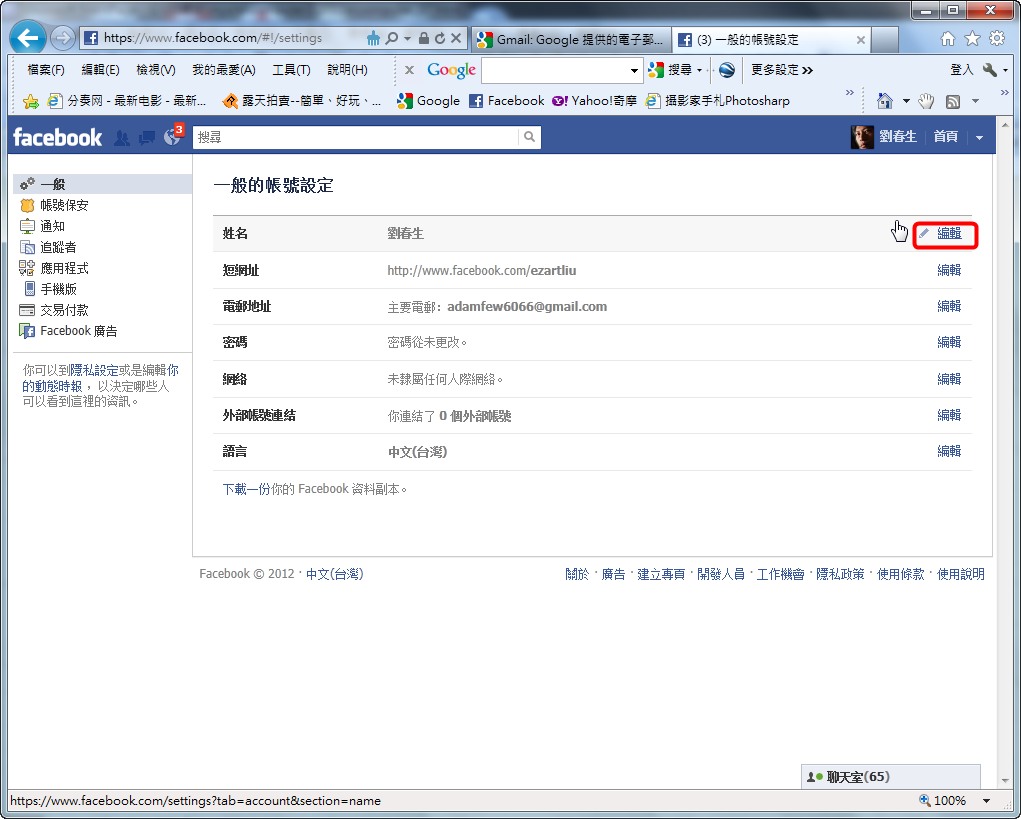This screenshot has height=819, width=1021.
Task: Refresh the page from the address bar
Action: [440, 38]
